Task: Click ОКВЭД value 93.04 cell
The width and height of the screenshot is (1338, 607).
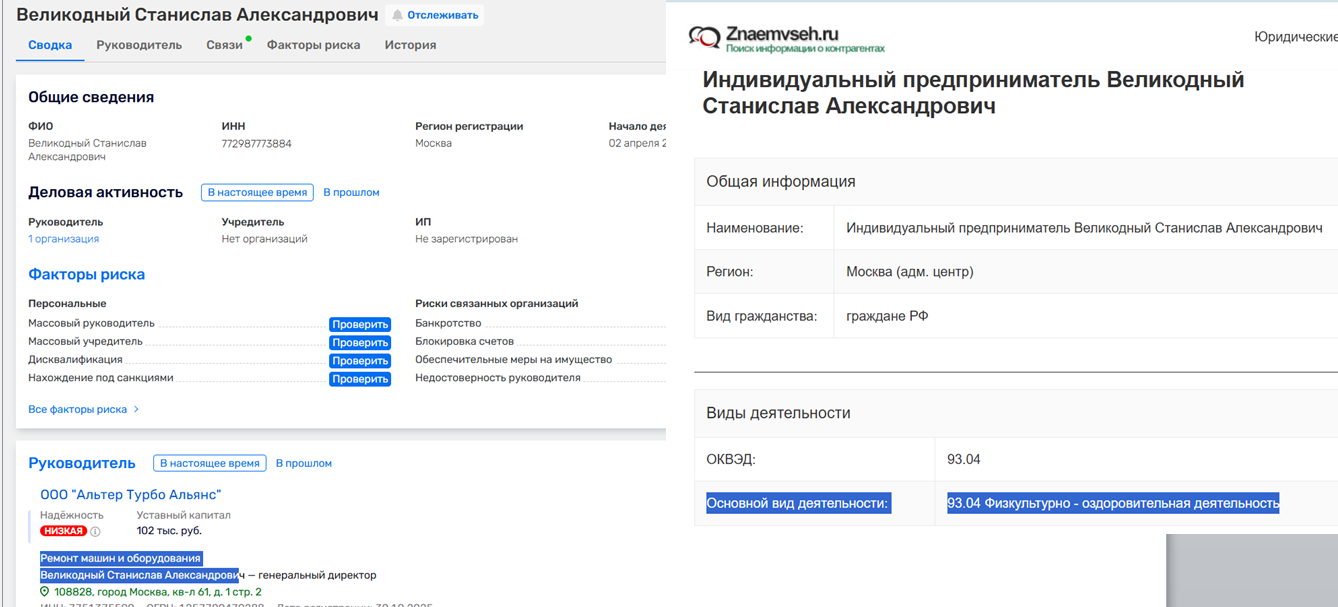Action: point(1136,460)
